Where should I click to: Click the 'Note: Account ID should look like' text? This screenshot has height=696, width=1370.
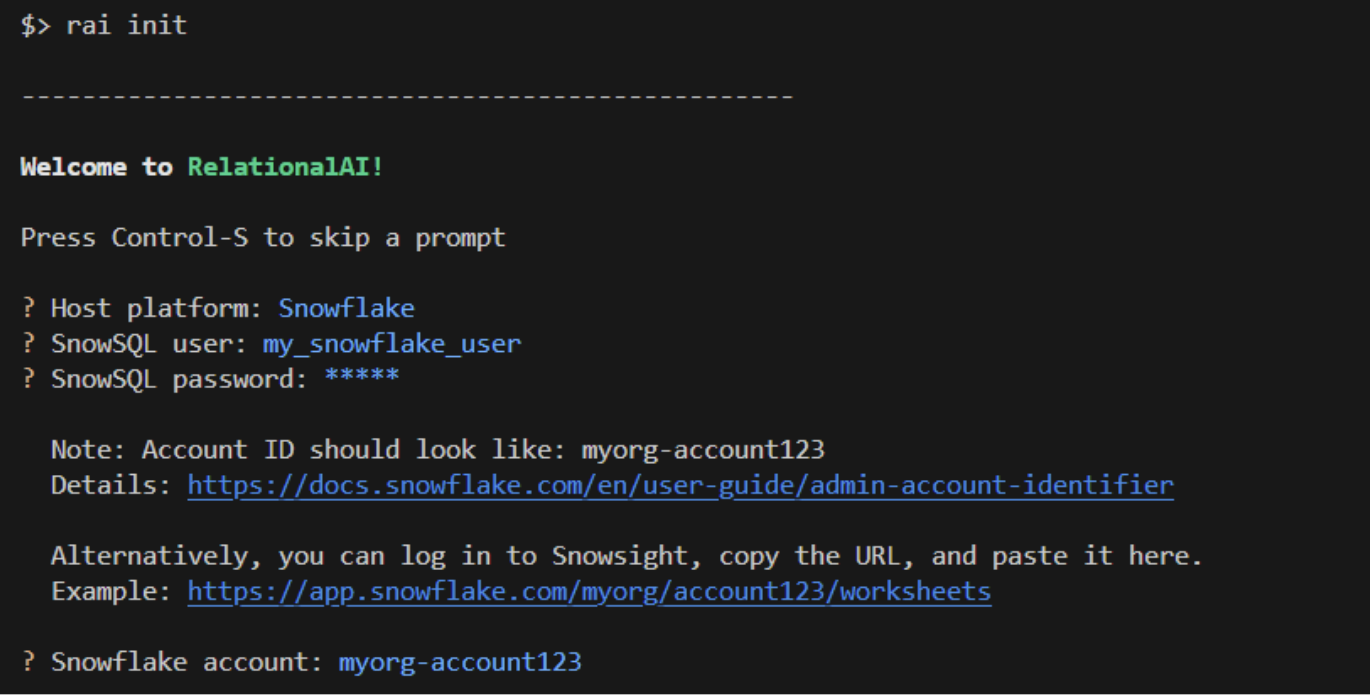tap(310, 450)
